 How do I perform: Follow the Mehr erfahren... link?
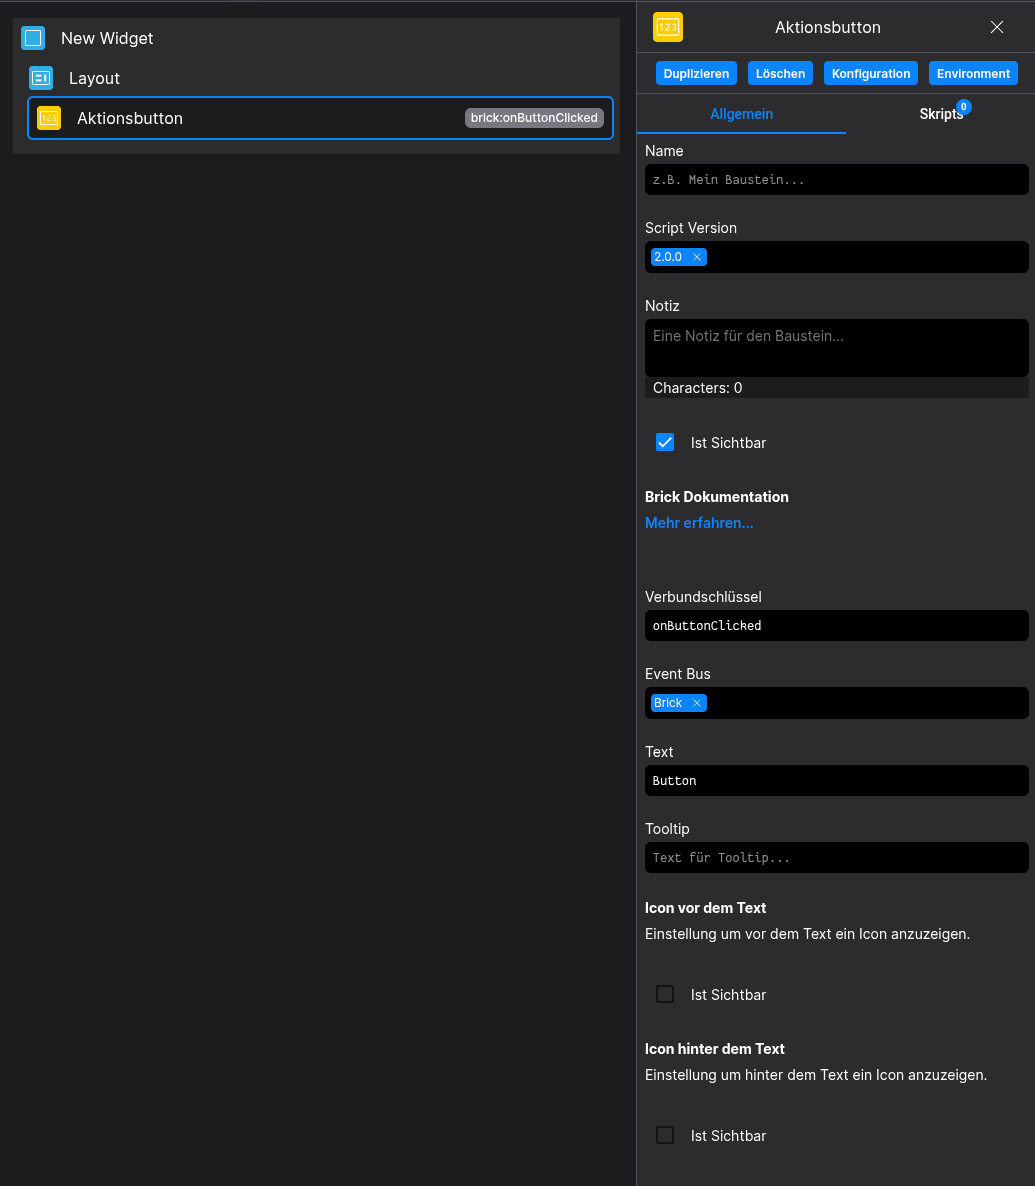[699, 523]
